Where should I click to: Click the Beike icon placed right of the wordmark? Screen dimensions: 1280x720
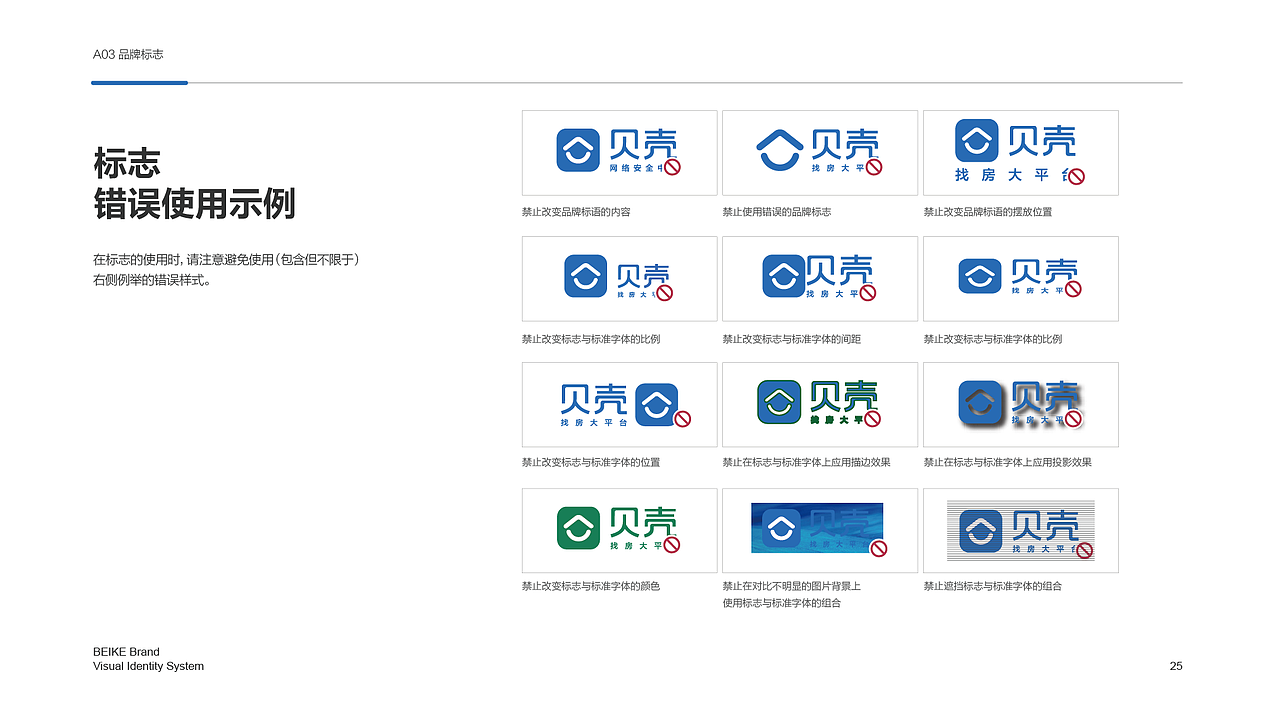tap(656, 403)
